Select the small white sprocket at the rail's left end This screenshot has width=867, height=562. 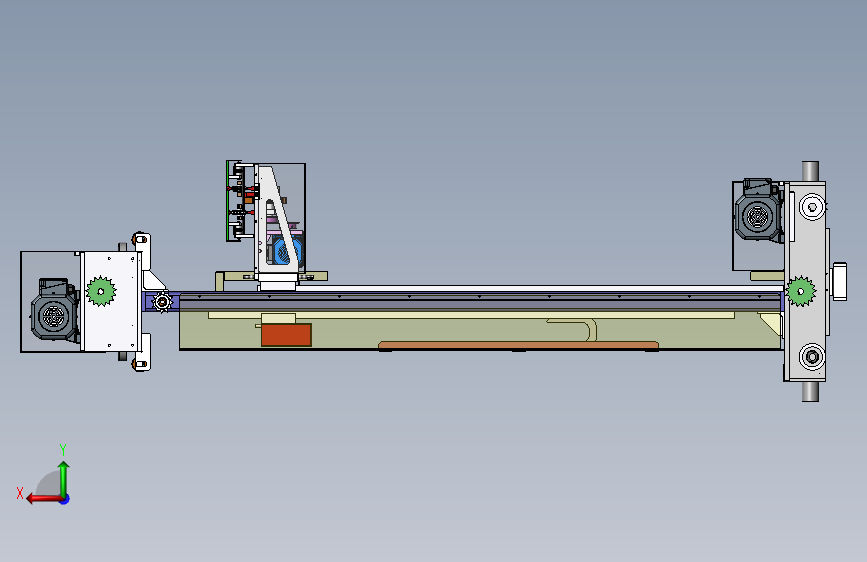pos(162,302)
